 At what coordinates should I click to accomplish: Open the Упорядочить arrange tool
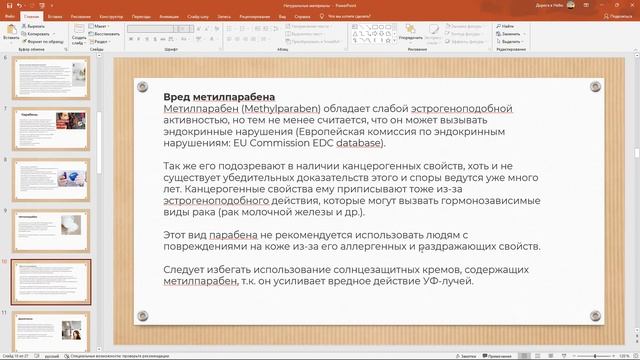point(410,33)
